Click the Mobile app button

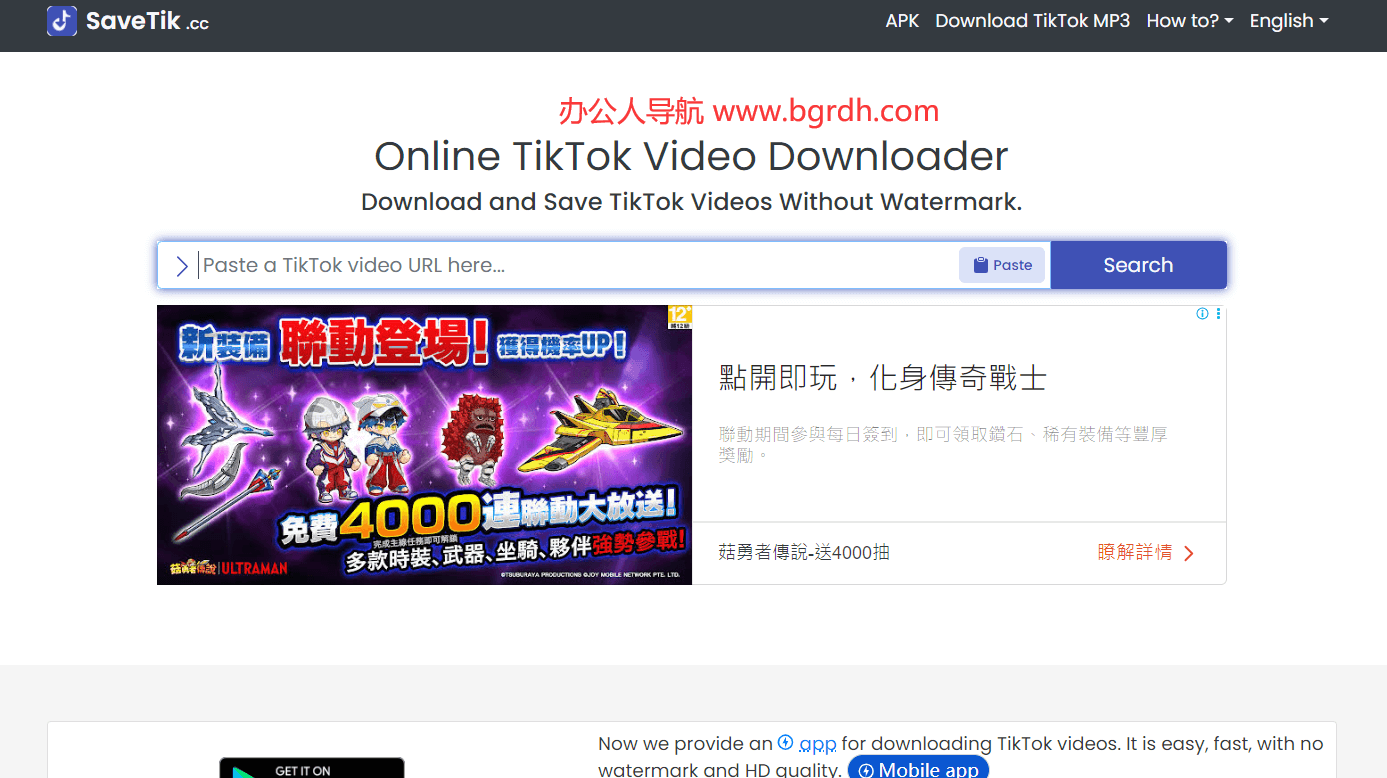917,768
